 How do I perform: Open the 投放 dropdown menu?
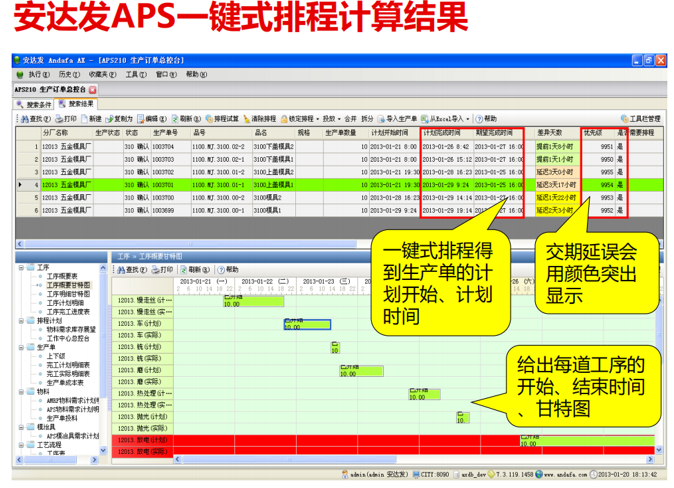331,119
